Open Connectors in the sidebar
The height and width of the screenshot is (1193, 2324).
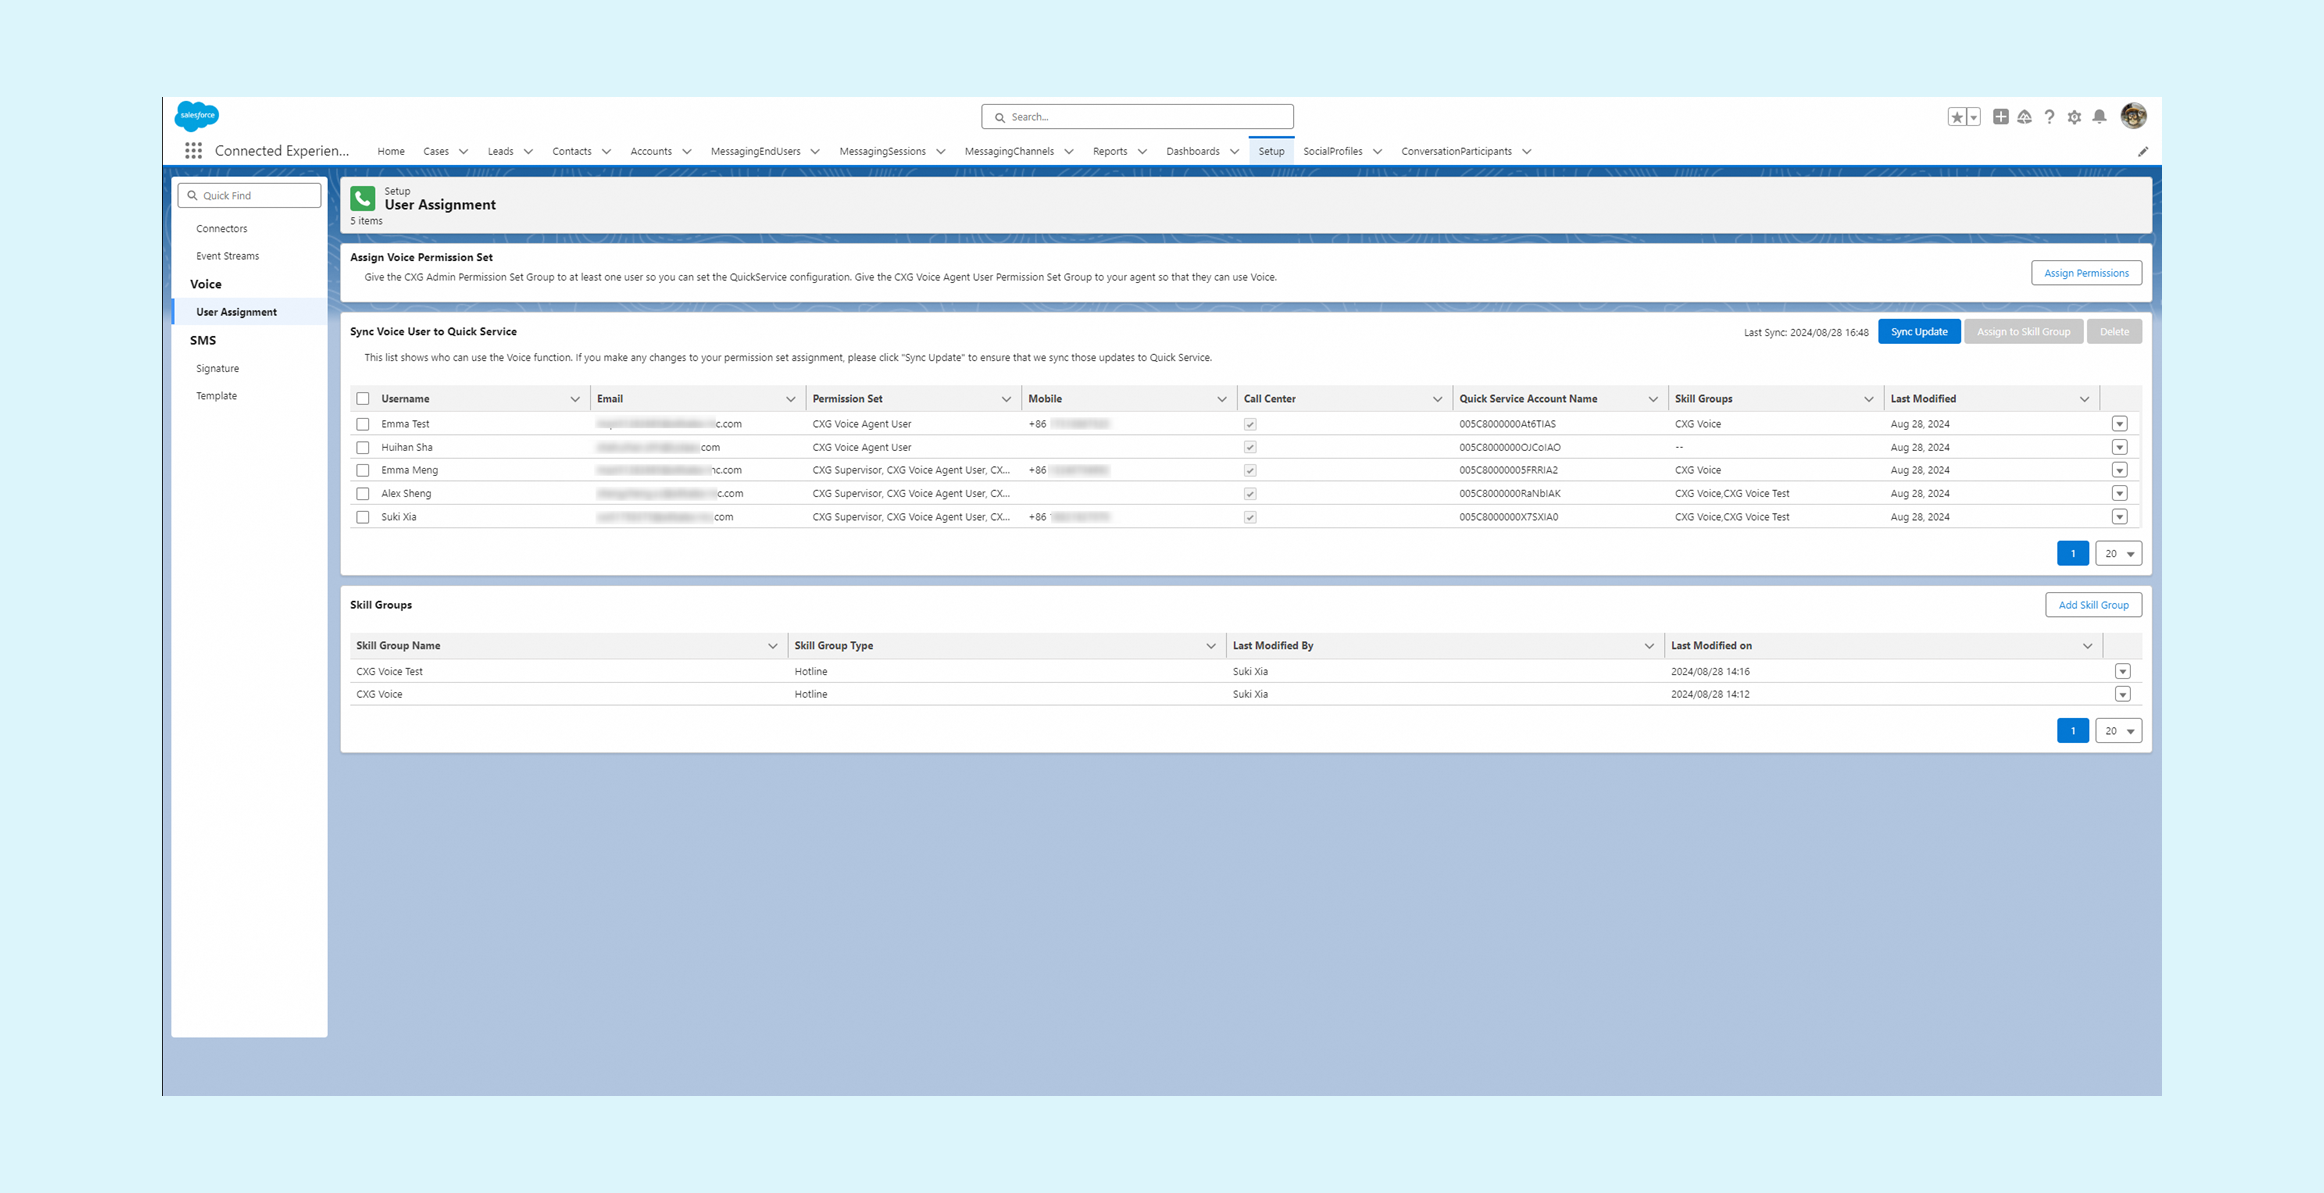coord(221,229)
